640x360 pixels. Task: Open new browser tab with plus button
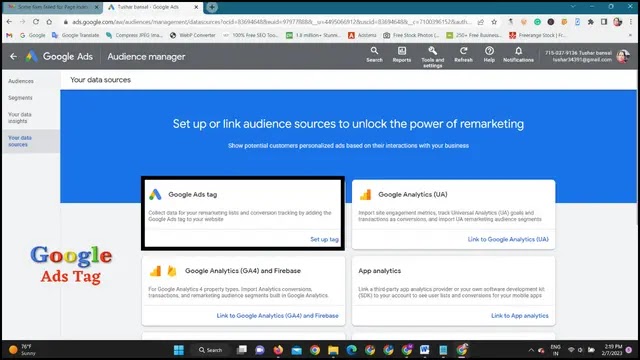[212, 7]
